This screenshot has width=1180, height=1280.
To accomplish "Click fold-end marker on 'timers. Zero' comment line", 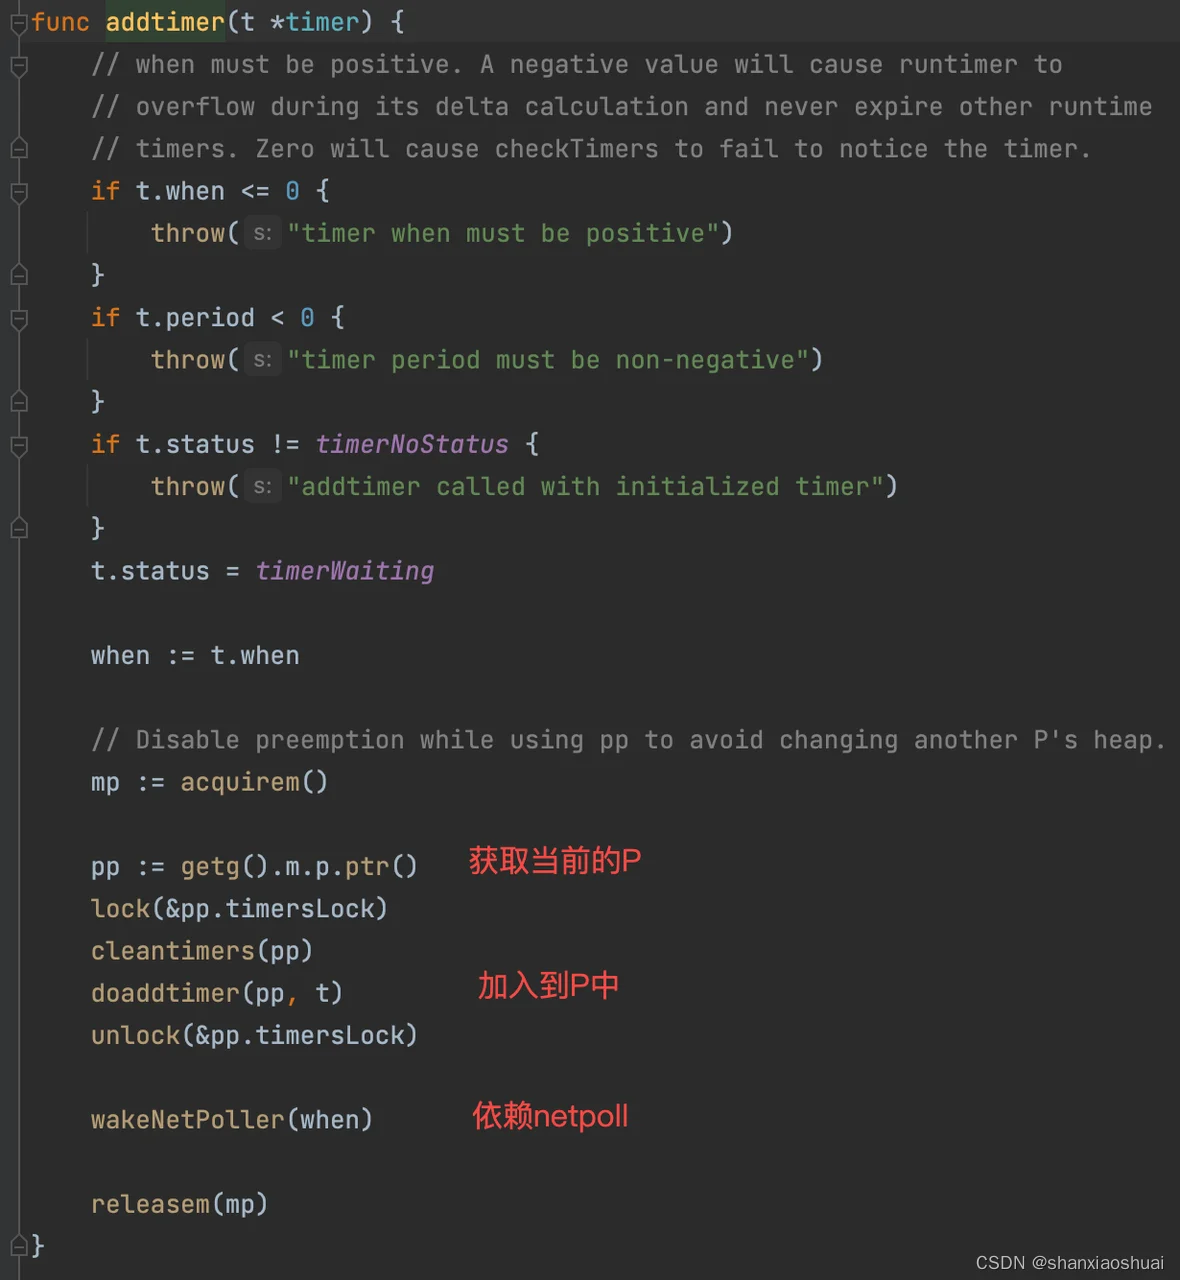I will 18,149.
